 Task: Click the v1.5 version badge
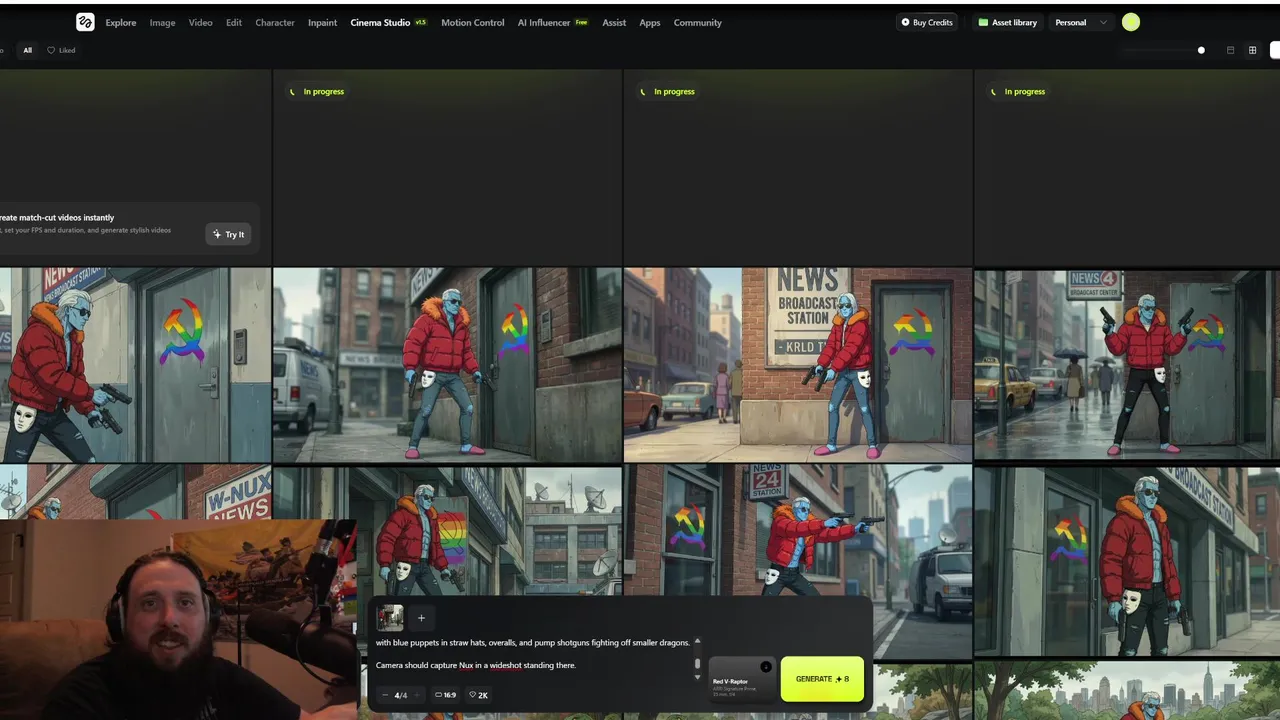click(x=421, y=22)
